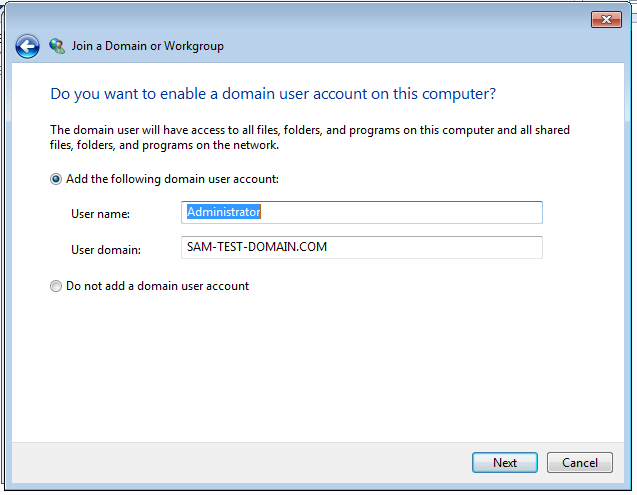Click the "Join a Domain or Workgroup" title text

pos(146,46)
